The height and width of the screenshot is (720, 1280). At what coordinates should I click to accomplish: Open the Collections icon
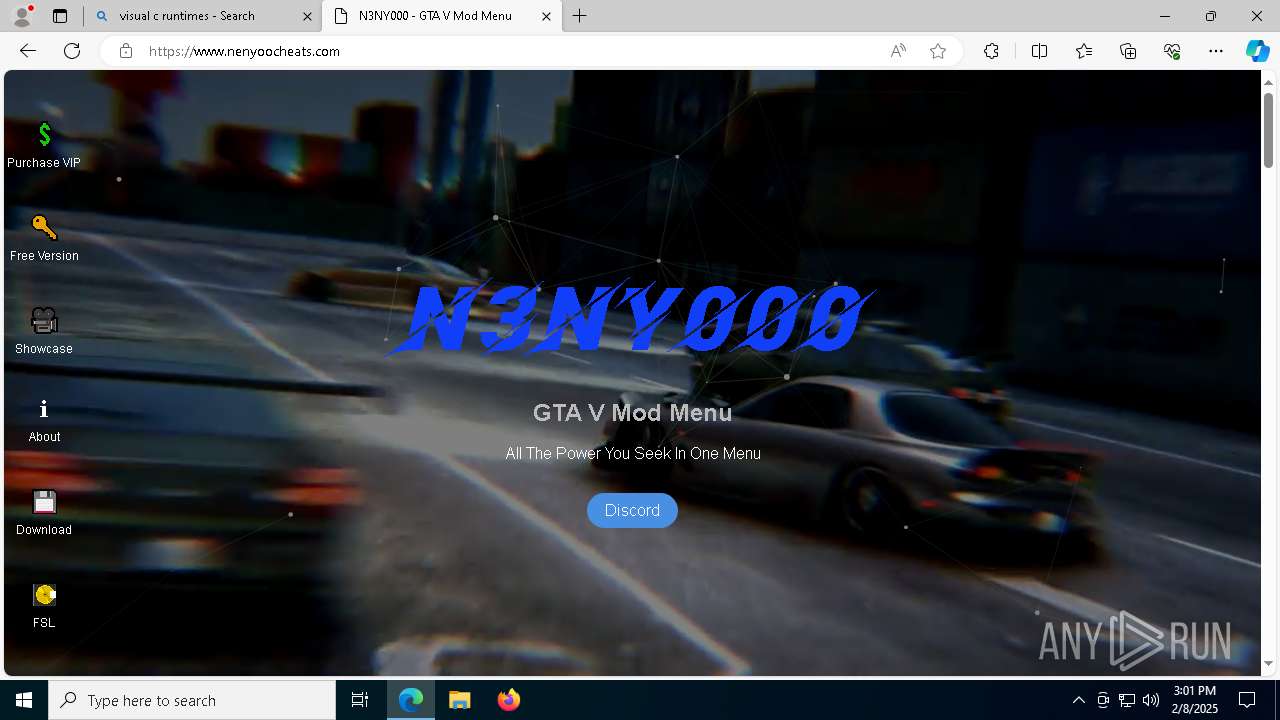point(1128,51)
